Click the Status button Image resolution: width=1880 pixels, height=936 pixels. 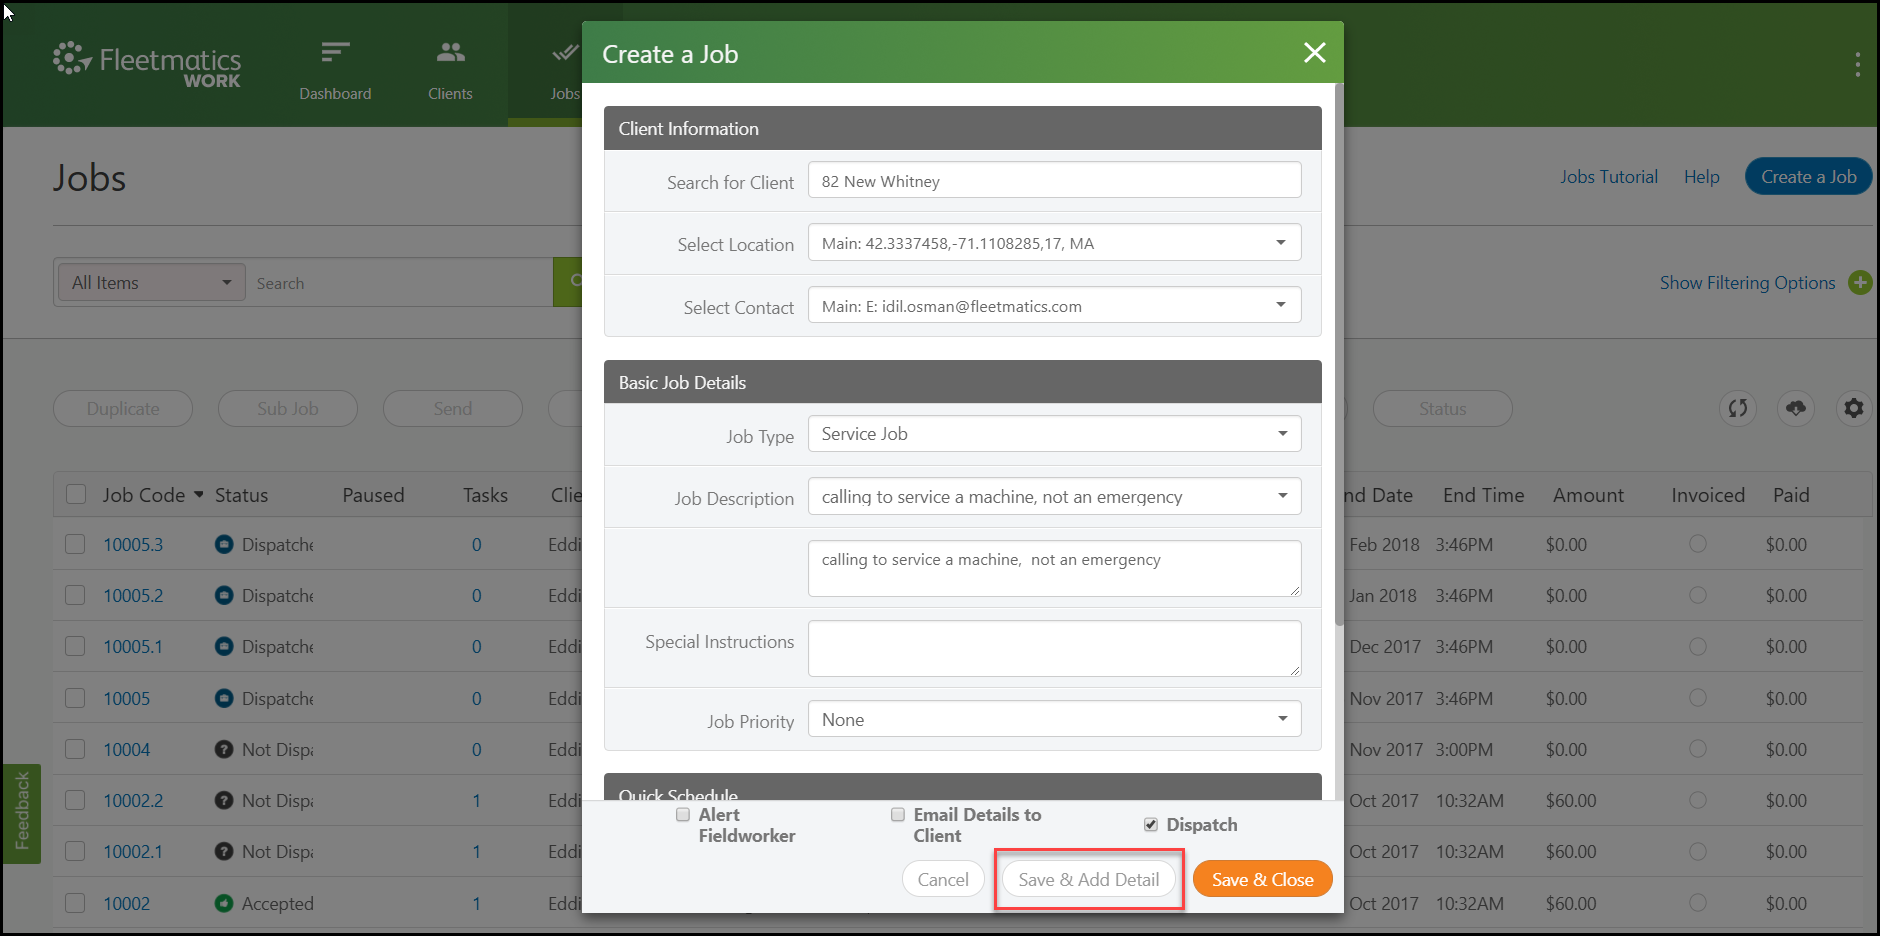tap(1442, 408)
